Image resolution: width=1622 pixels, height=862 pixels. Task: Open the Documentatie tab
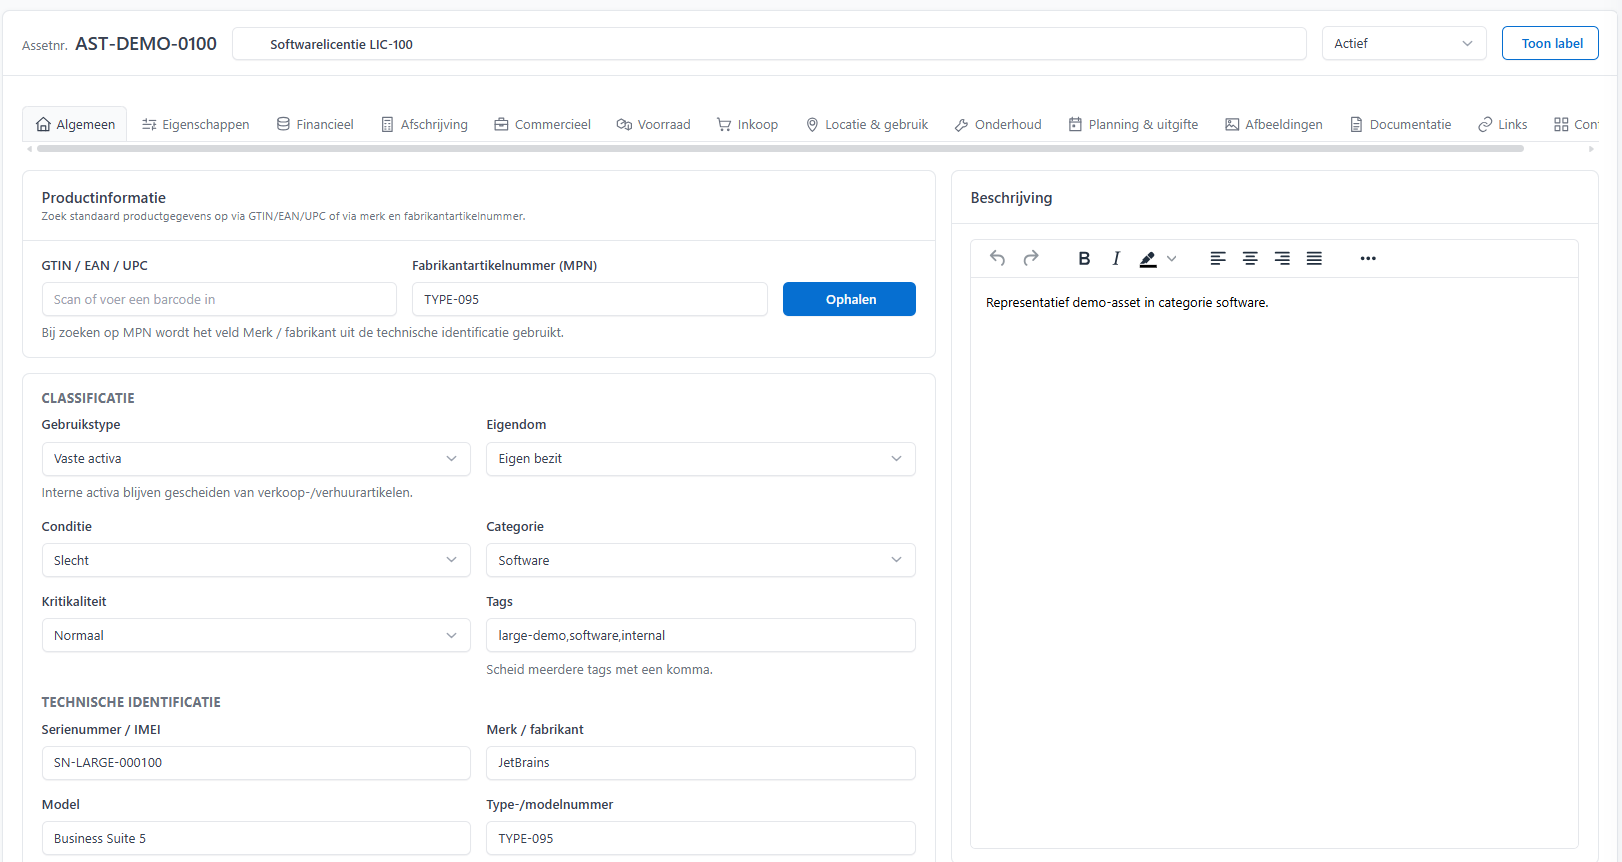click(x=1400, y=124)
